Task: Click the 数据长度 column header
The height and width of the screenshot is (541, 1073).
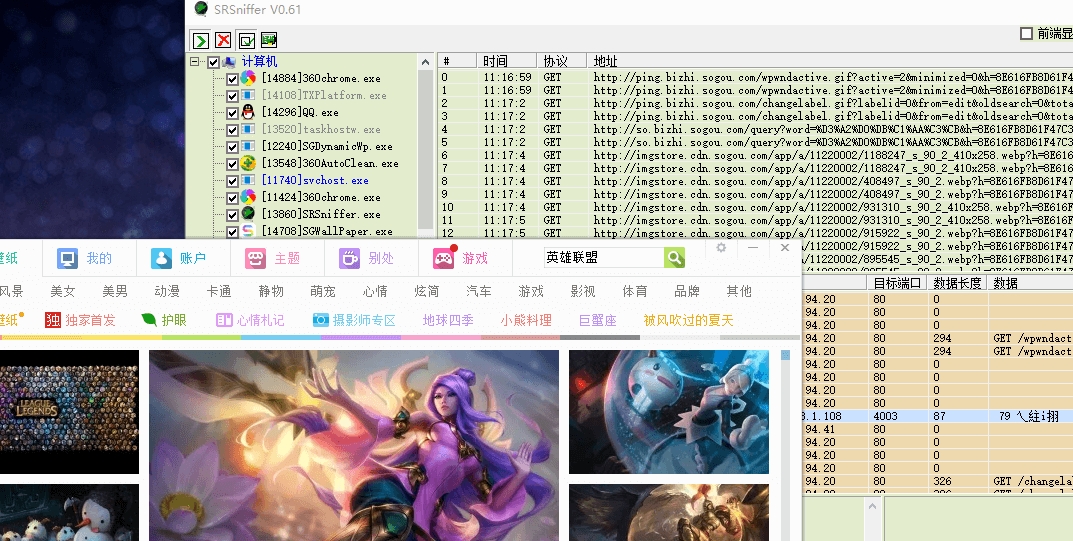Action: 957,282
